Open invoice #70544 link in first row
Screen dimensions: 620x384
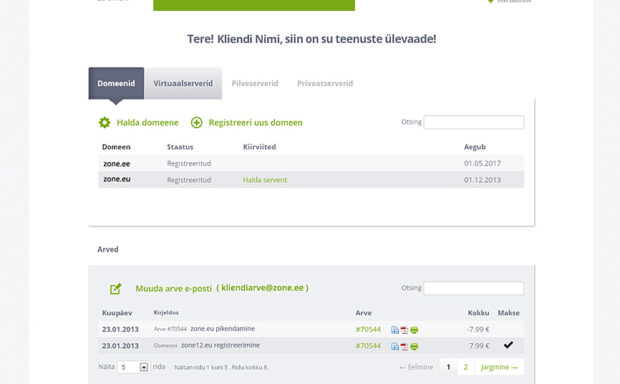pyautogui.click(x=368, y=329)
